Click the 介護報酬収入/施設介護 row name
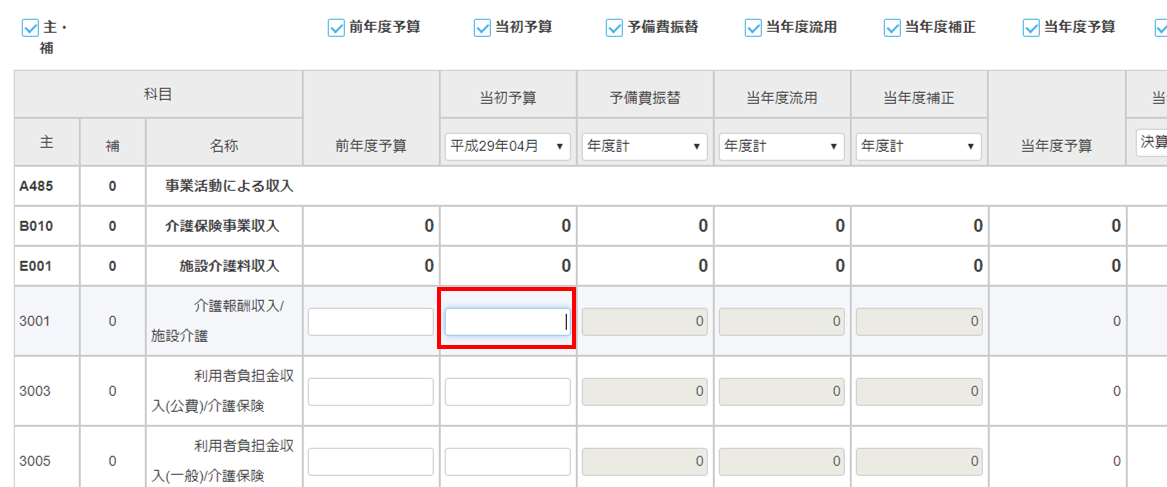 pos(224,321)
